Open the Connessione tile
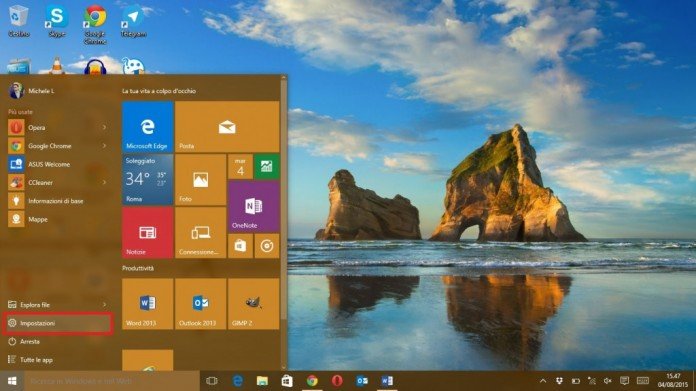The image size is (696, 391). [201, 233]
